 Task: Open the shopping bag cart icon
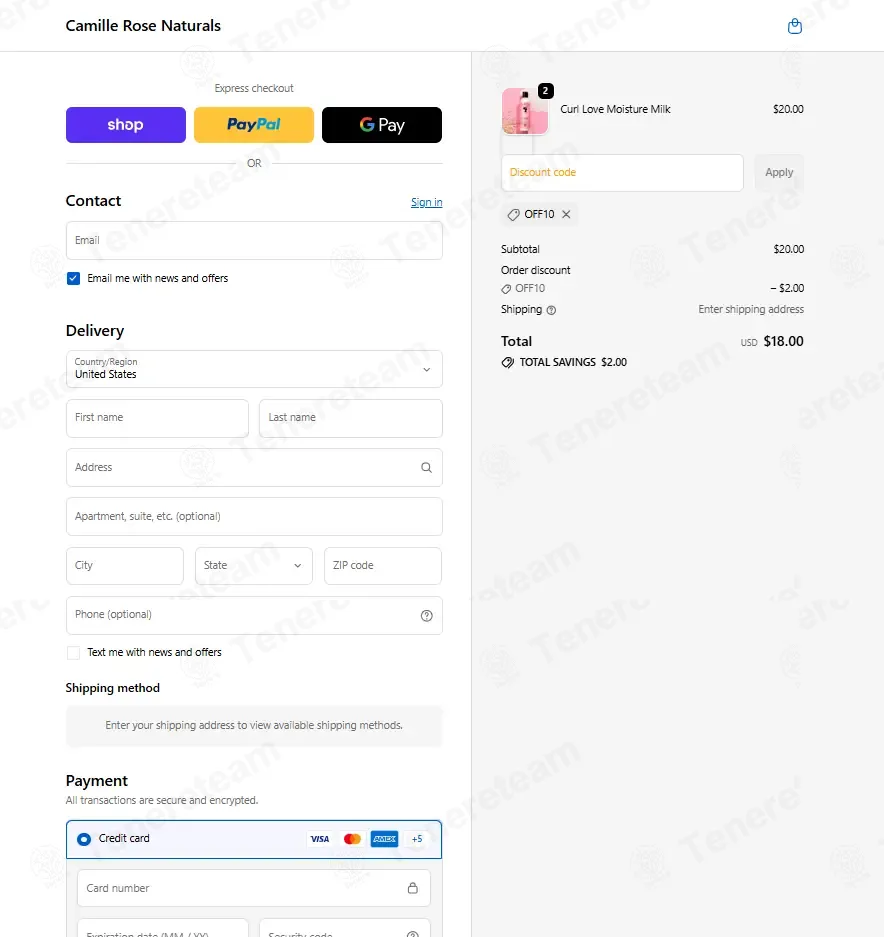click(x=794, y=26)
